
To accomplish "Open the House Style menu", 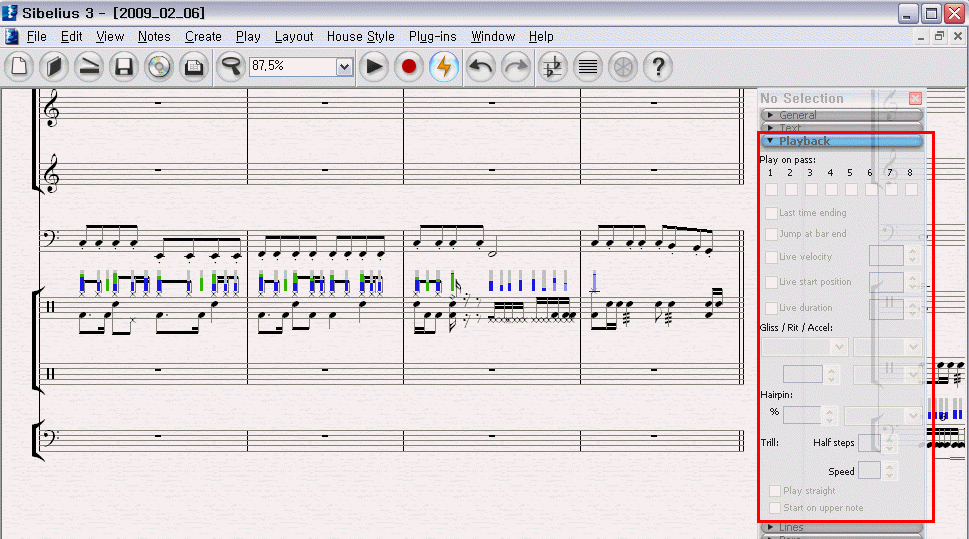I will (x=360, y=37).
